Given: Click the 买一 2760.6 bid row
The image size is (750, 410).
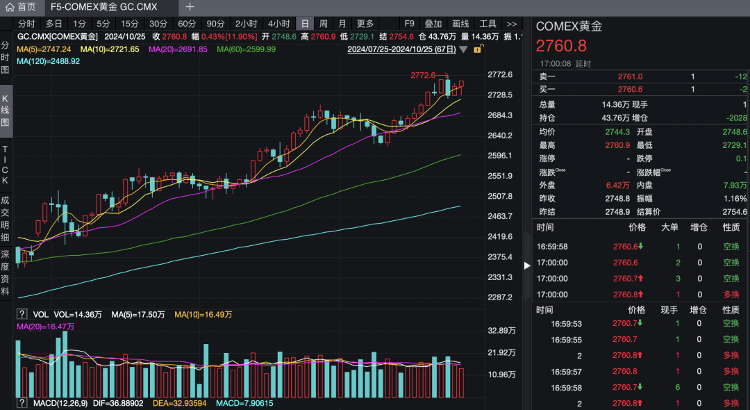Looking at the screenshot, I should 641,89.
